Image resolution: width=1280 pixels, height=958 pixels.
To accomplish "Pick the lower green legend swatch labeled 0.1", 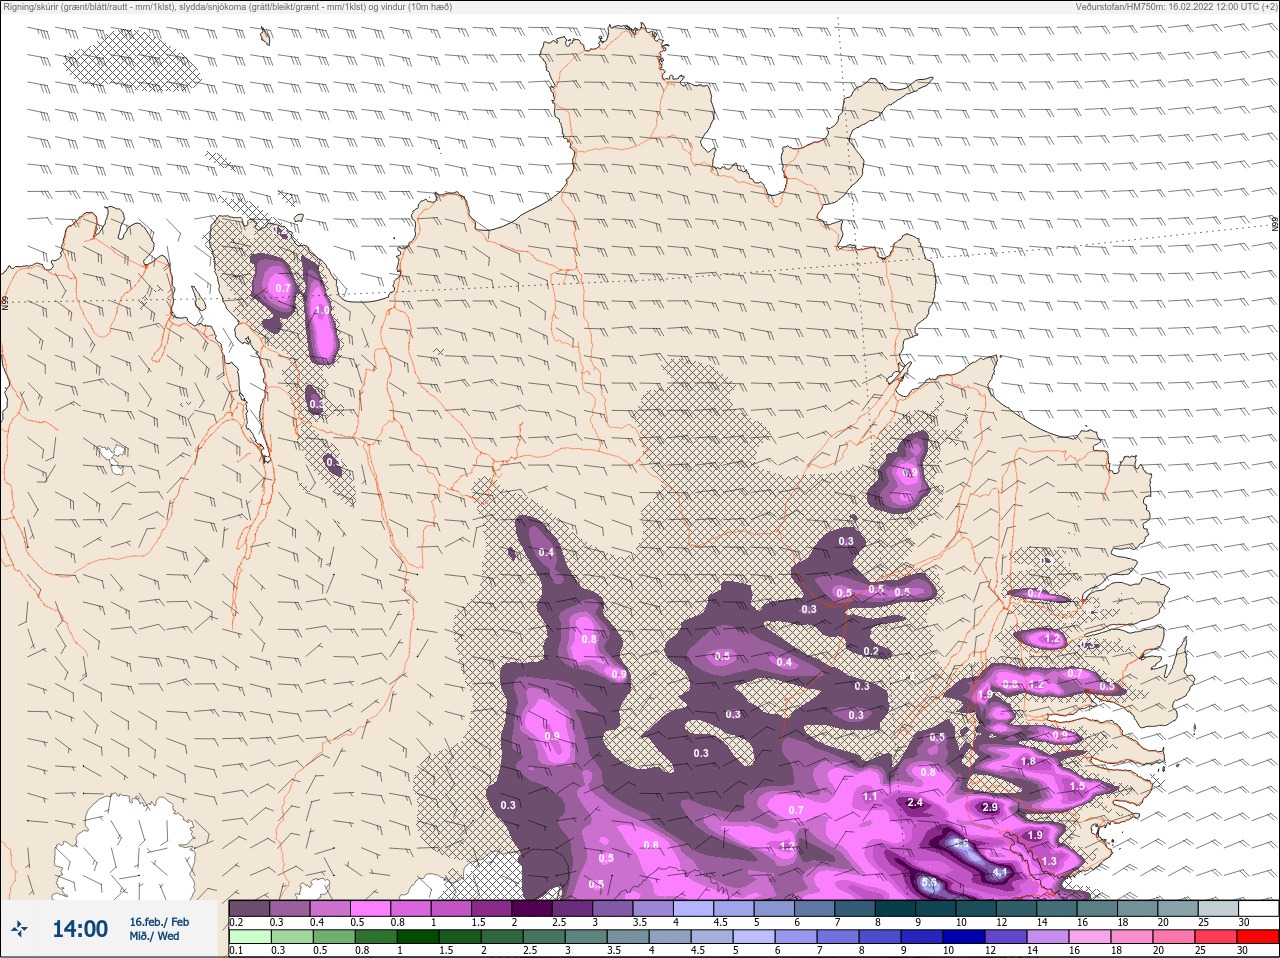I will click(x=249, y=937).
